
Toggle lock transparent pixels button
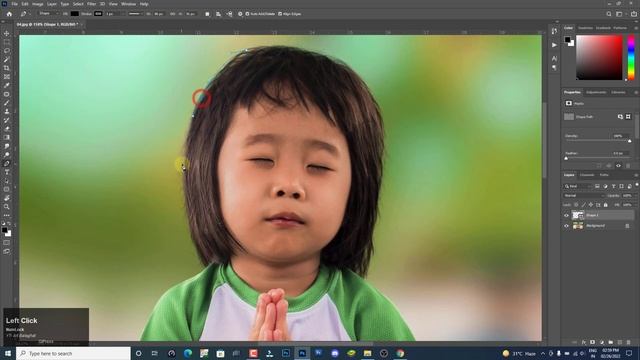576,204
